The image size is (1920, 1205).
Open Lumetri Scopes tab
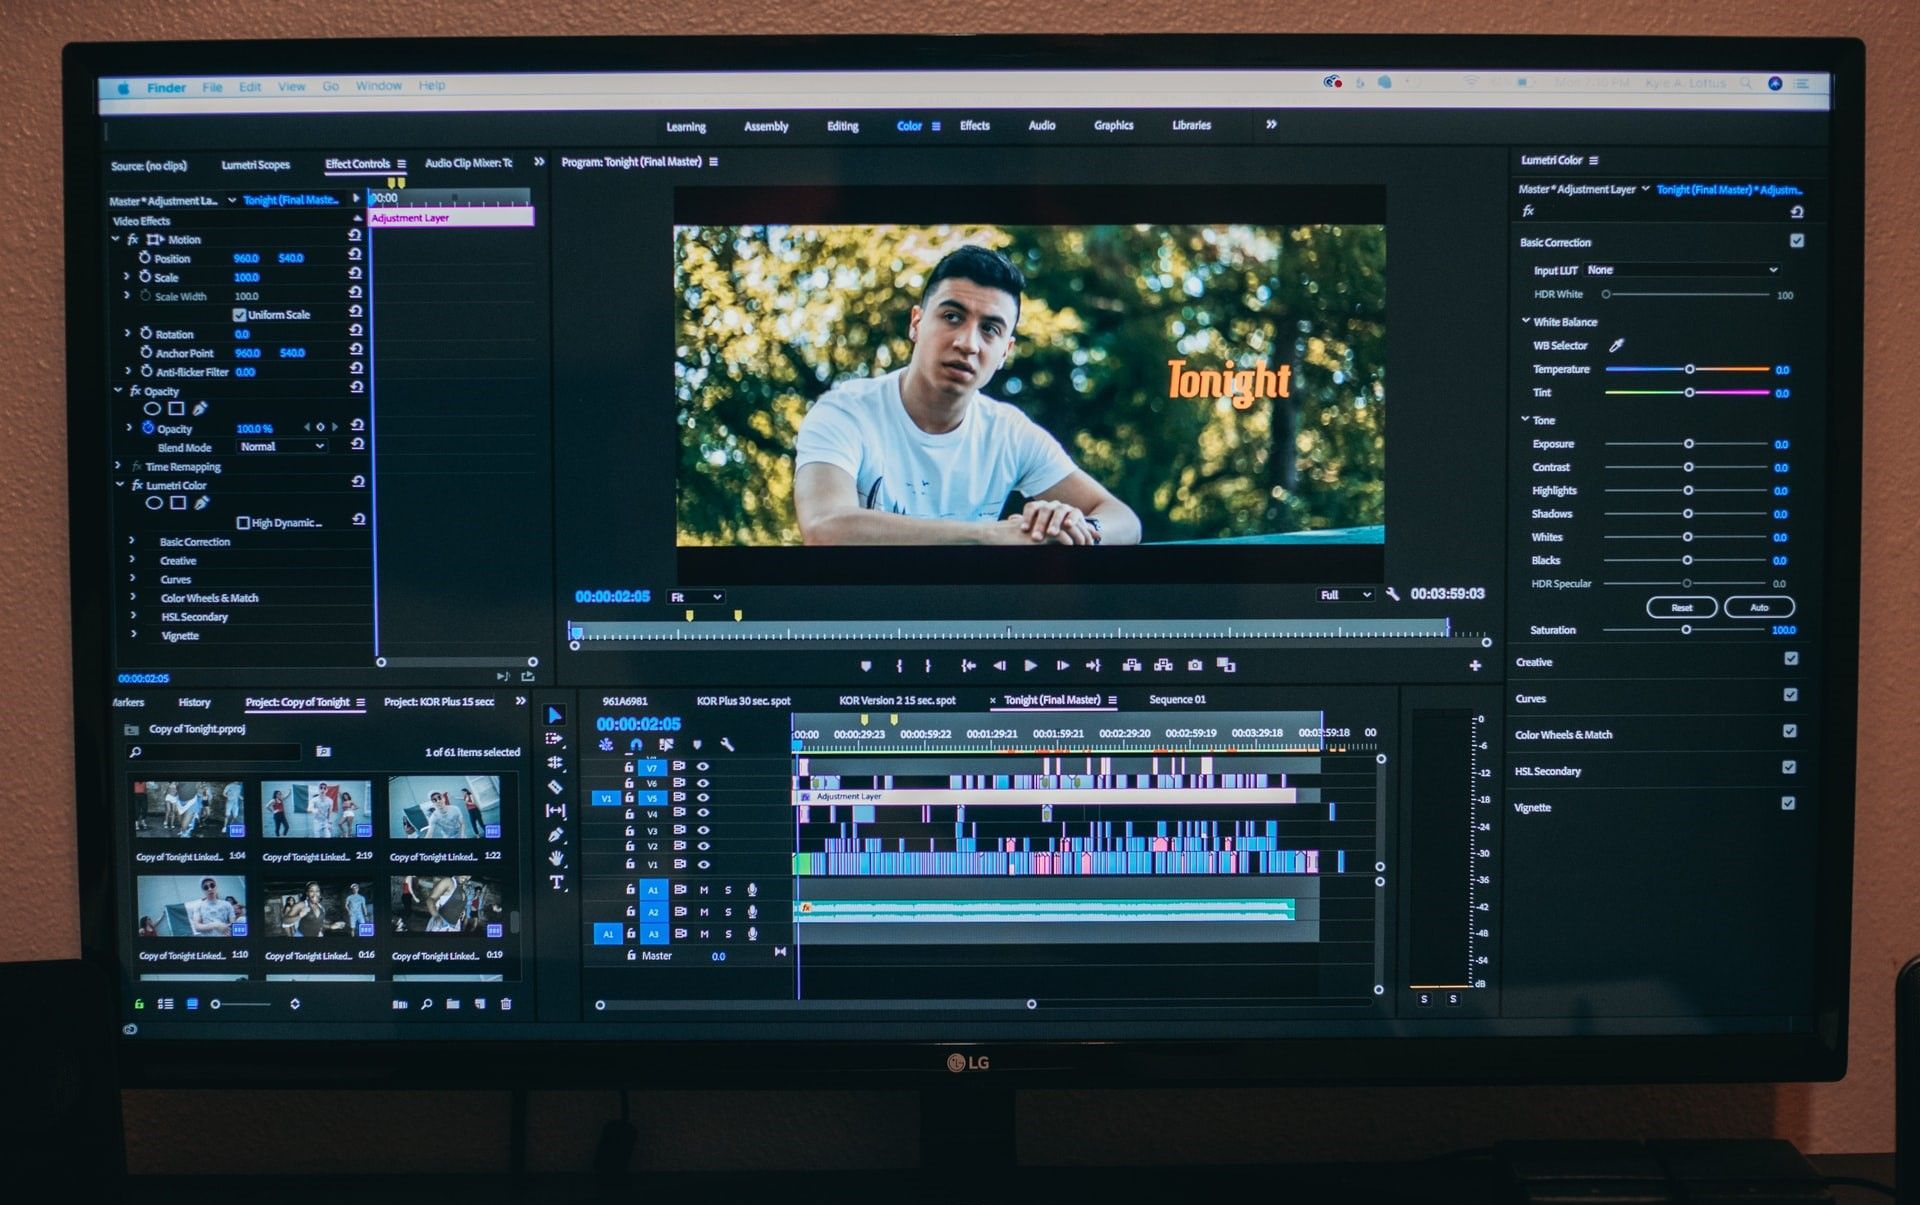click(x=256, y=165)
